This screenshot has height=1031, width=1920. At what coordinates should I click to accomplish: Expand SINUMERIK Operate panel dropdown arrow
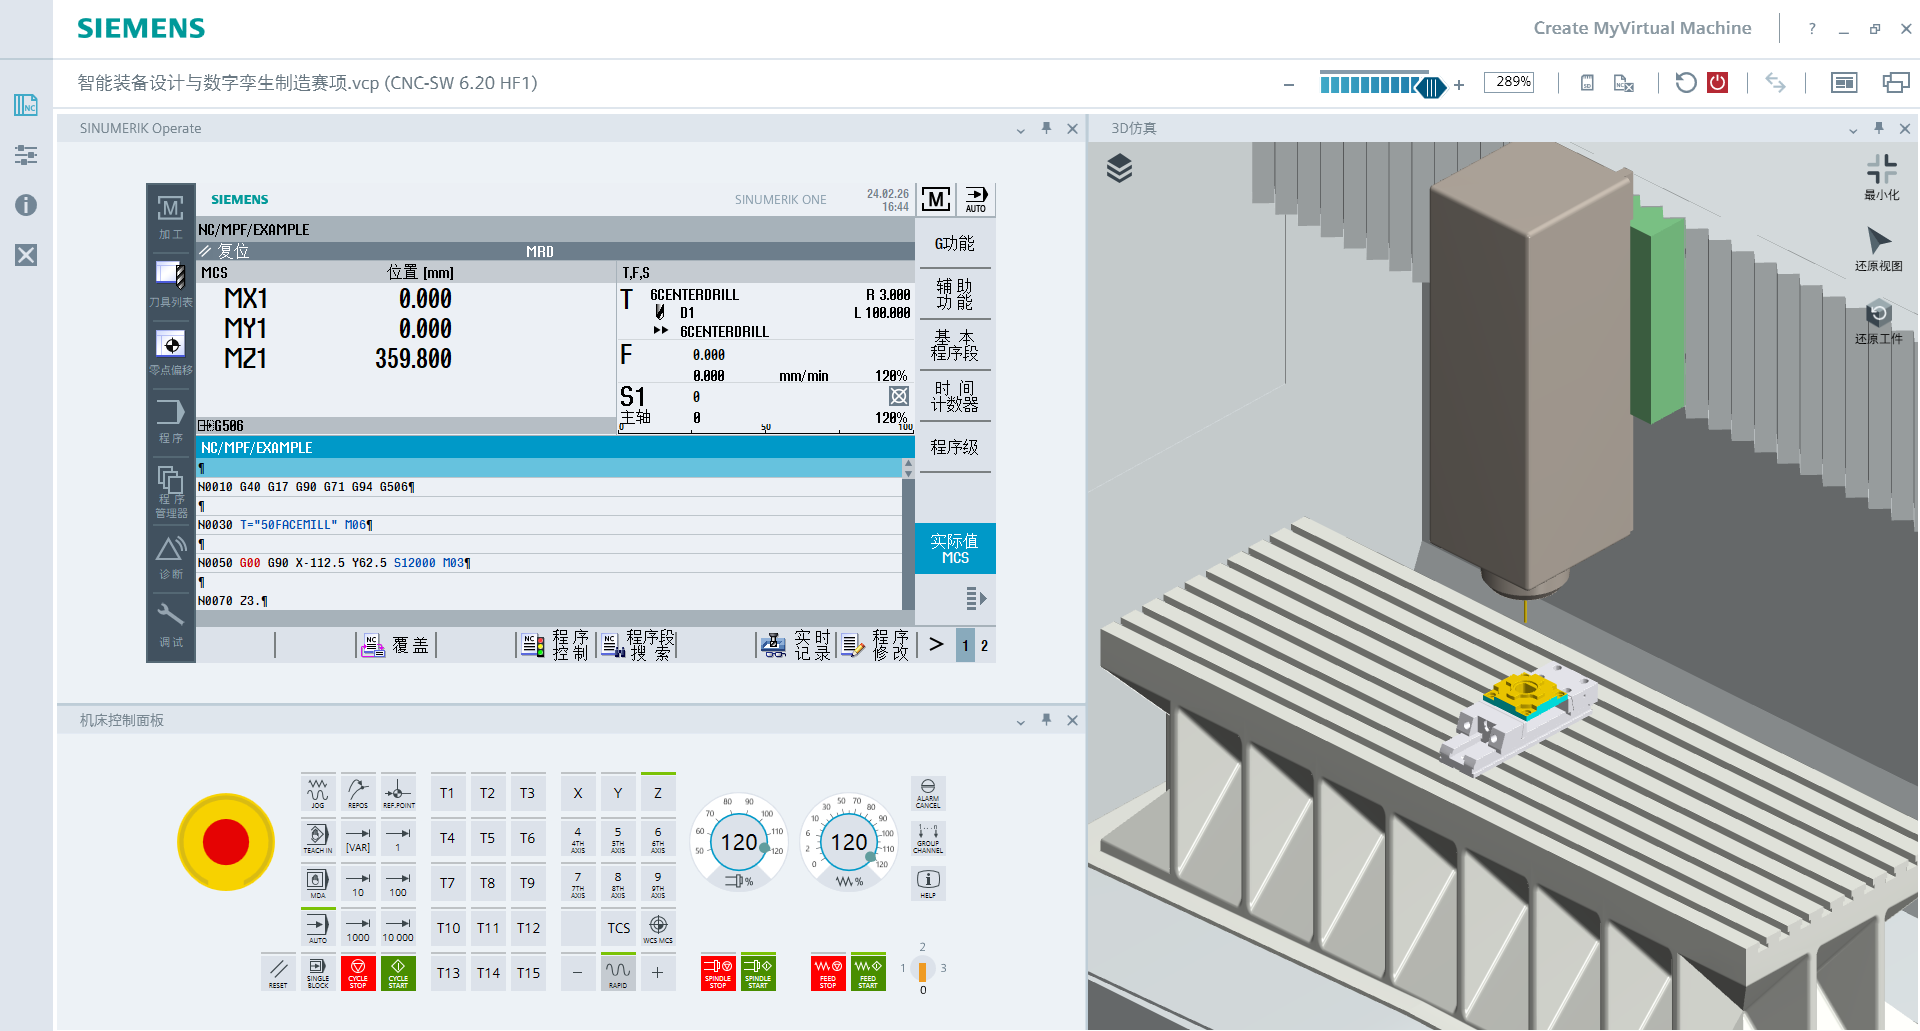pos(1020,130)
